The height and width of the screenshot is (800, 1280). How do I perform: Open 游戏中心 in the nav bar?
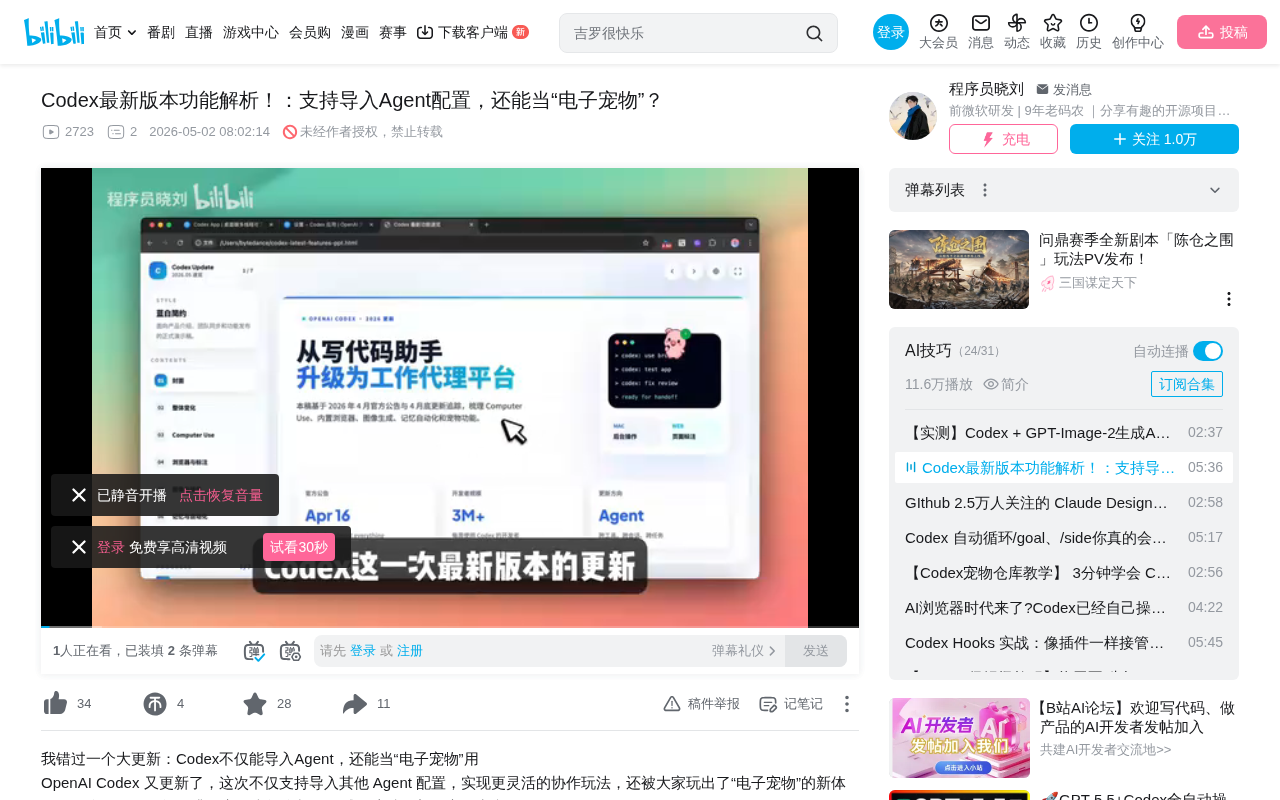251,32
